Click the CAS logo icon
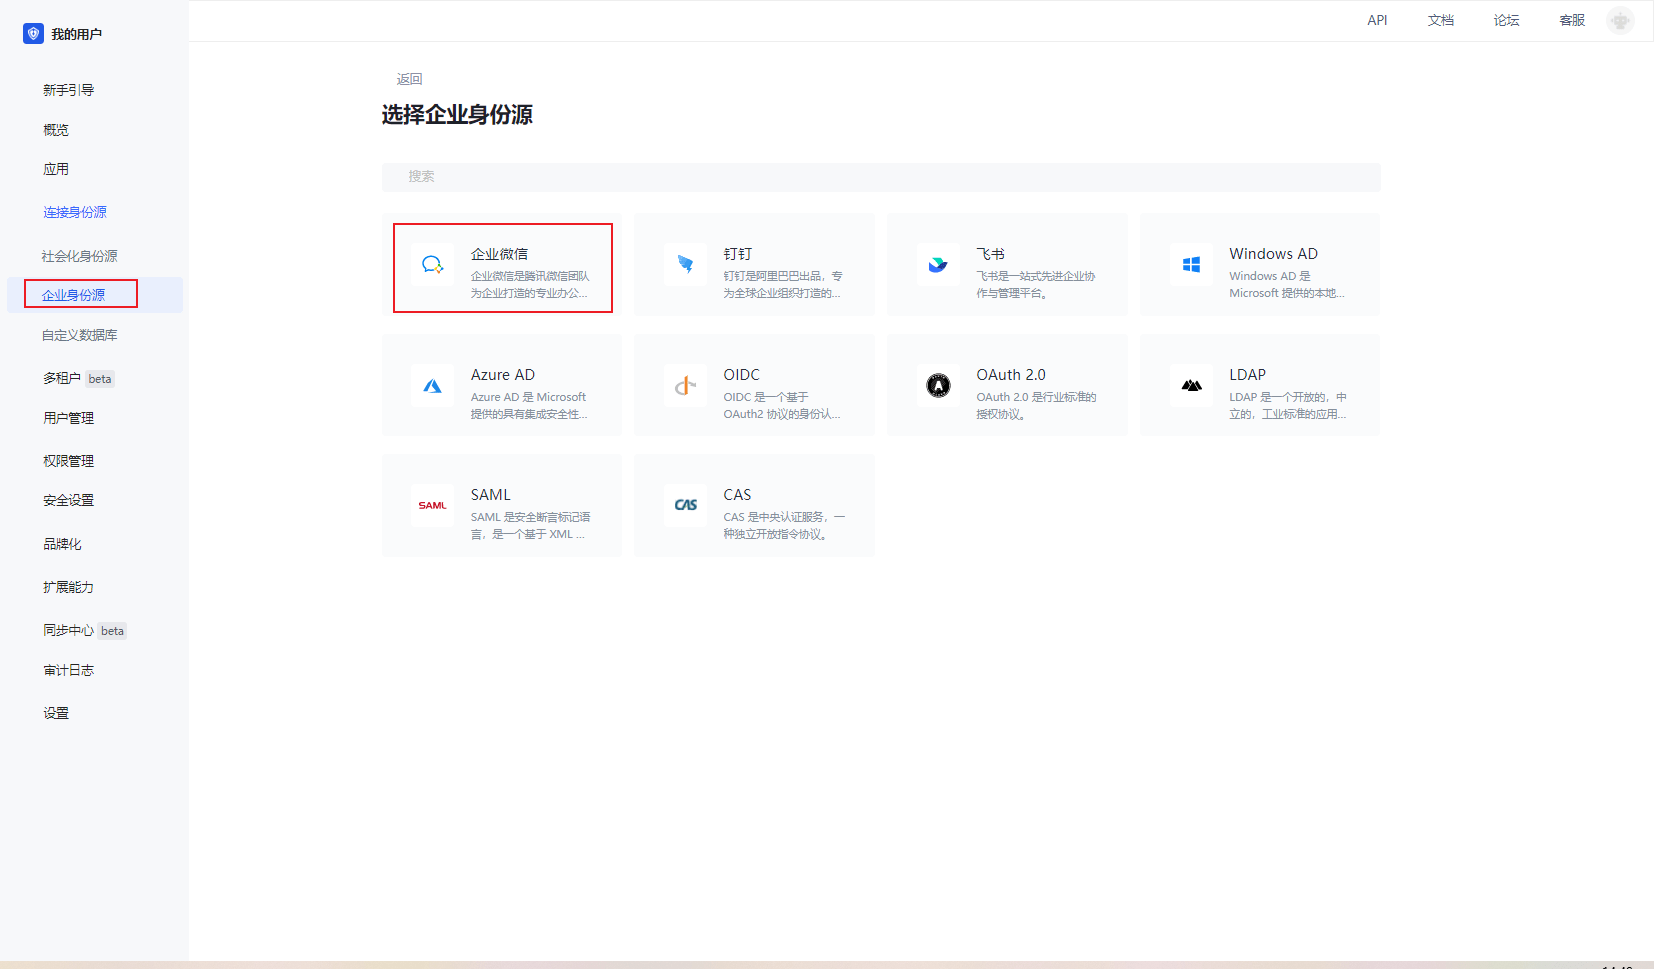1654x969 pixels. [685, 506]
